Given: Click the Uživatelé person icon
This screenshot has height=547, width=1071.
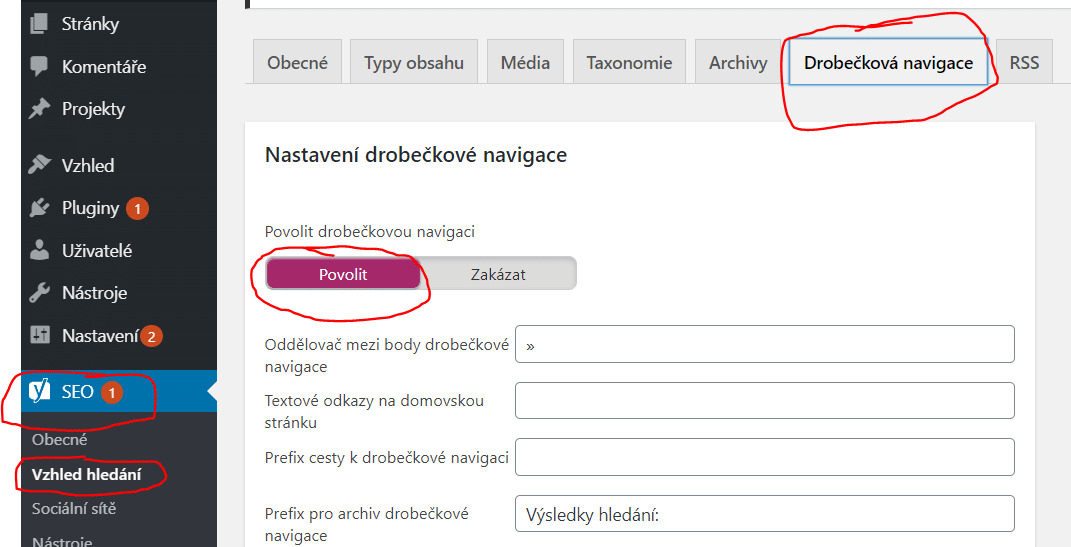Looking at the screenshot, I should (x=40, y=250).
